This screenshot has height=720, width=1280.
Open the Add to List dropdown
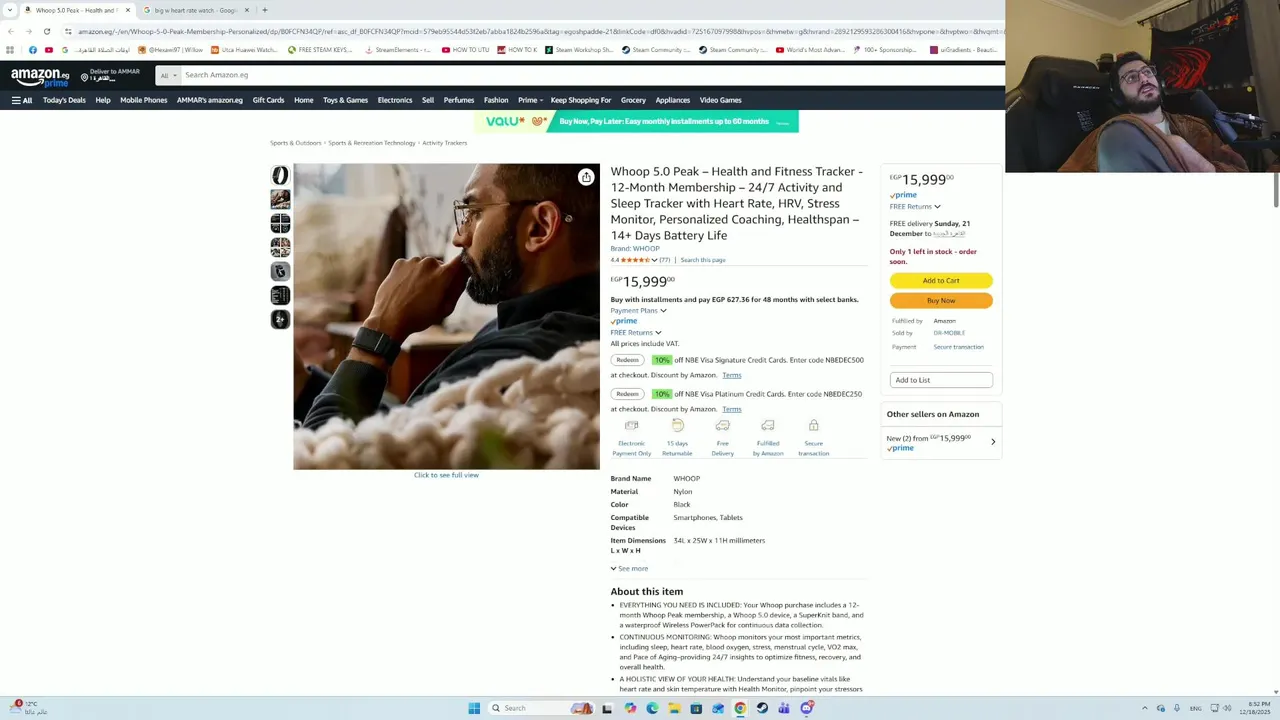point(941,380)
